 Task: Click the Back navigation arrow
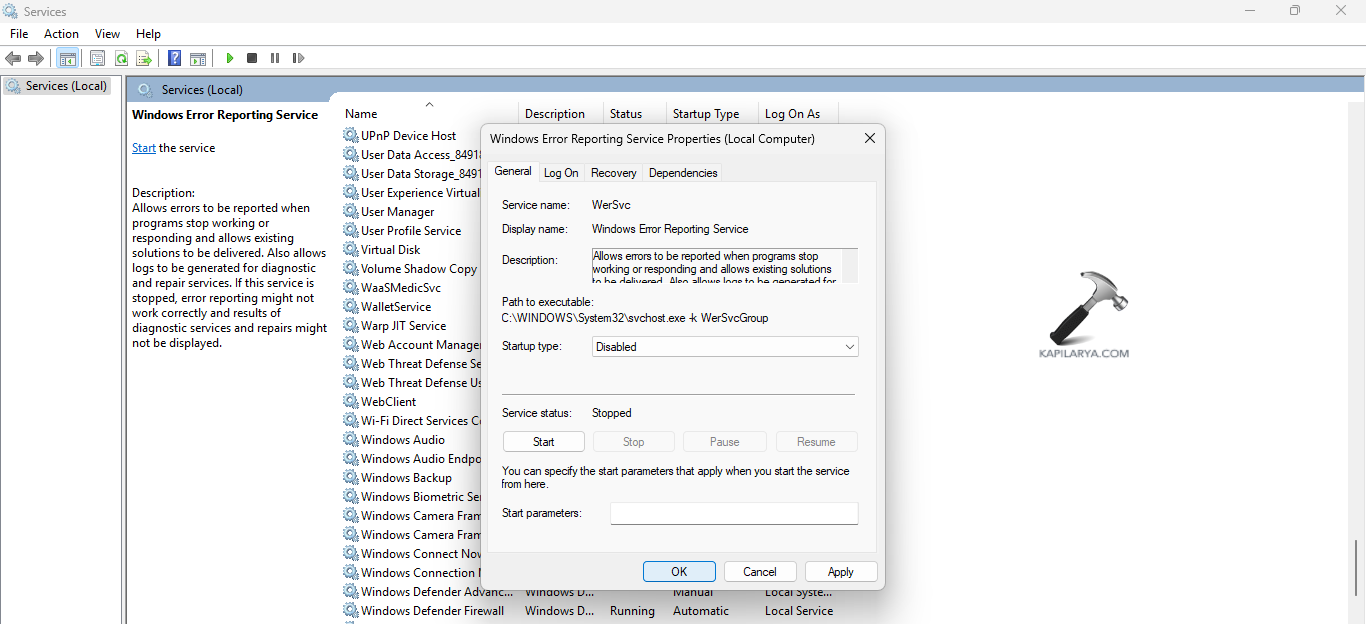click(x=13, y=58)
